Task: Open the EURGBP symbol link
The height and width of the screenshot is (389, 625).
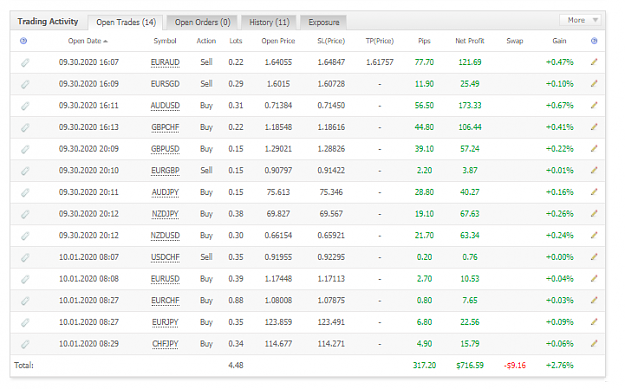Action: click(x=165, y=171)
